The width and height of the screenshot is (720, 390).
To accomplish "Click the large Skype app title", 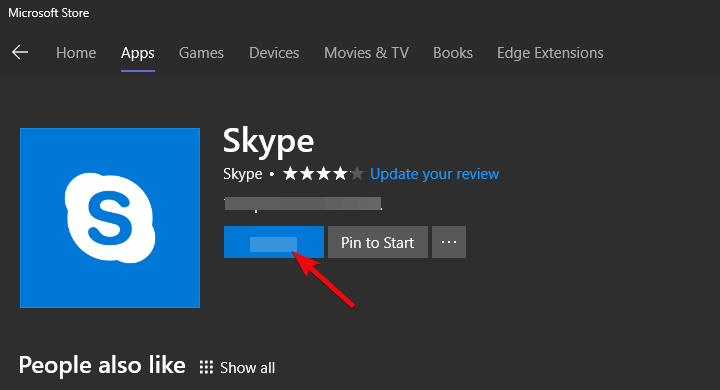I will [268, 141].
